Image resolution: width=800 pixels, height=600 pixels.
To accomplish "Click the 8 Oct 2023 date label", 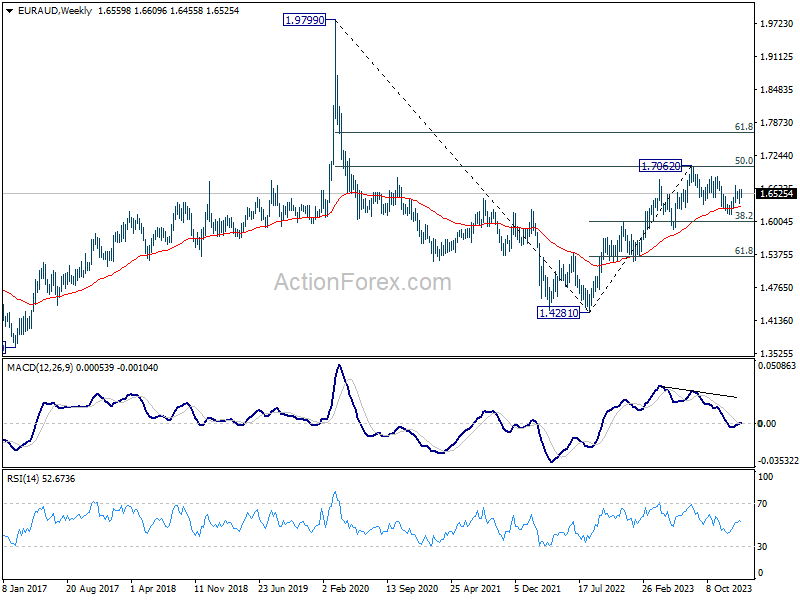I will point(729,588).
